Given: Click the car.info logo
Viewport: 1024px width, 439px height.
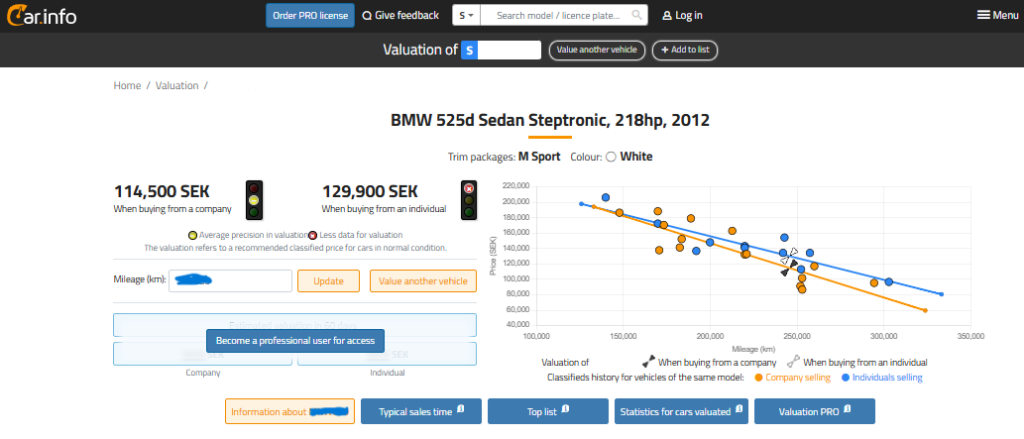Looking at the screenshot, I should tap(40, 15).
